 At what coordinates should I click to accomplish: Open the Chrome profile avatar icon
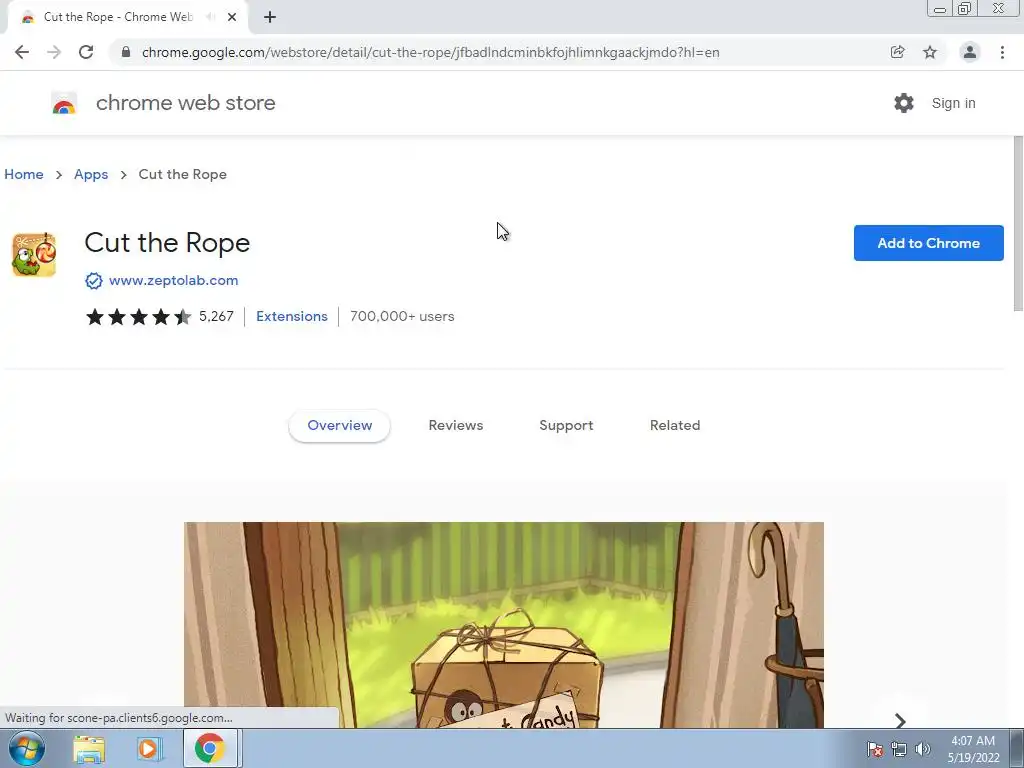click(x=970, y=52)
